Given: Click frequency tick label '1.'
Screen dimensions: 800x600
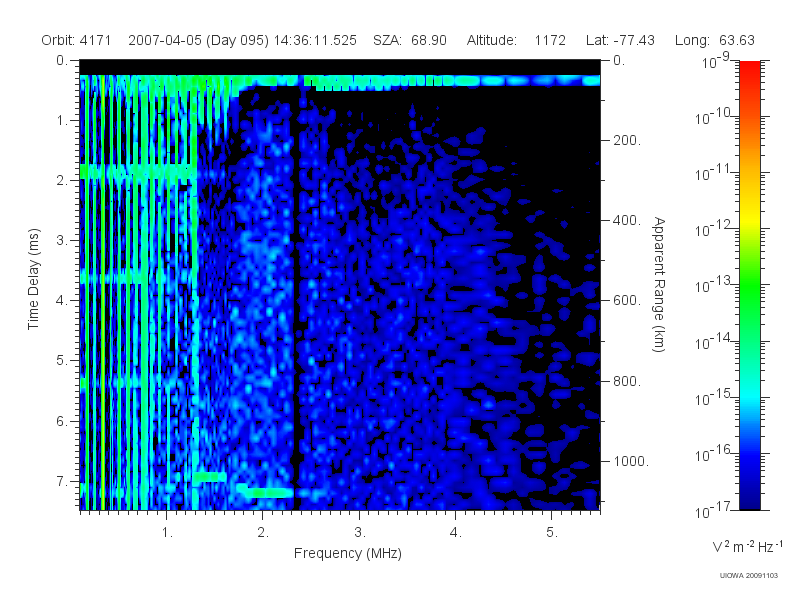Looking at the screenshot, I should (x=167, y=533).
